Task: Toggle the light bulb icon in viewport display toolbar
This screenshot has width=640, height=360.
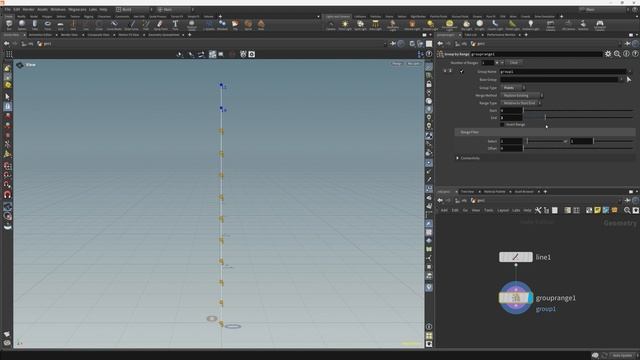Action: (429, 118)
